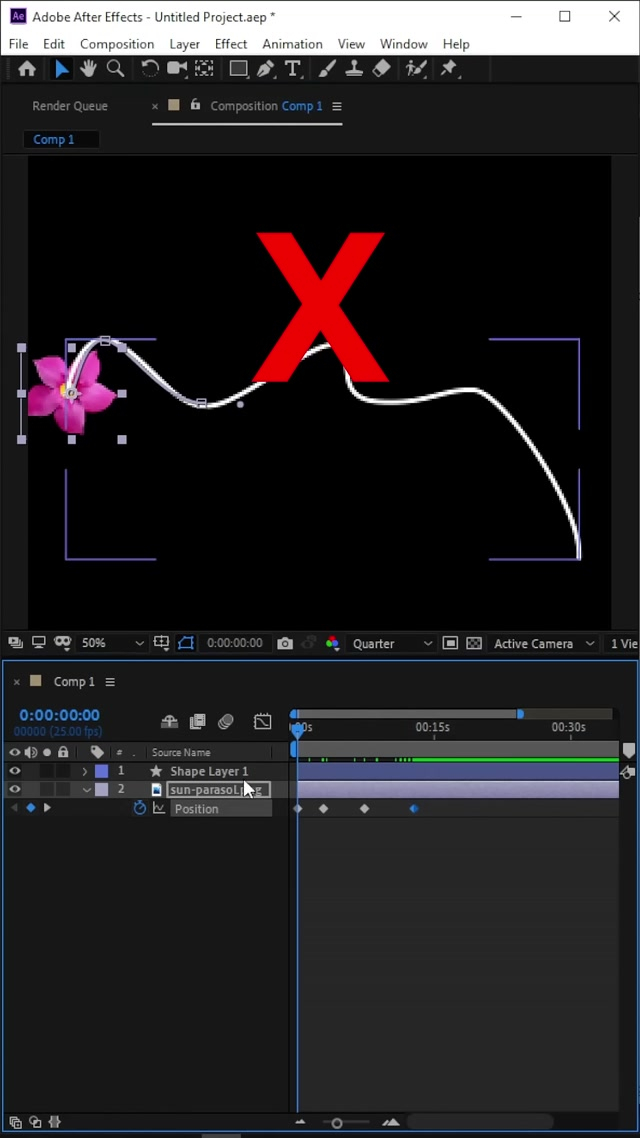Switch to the Render Queue tab
The width and height of the screenshot is (640, 1138).
[x=70, y=106]
